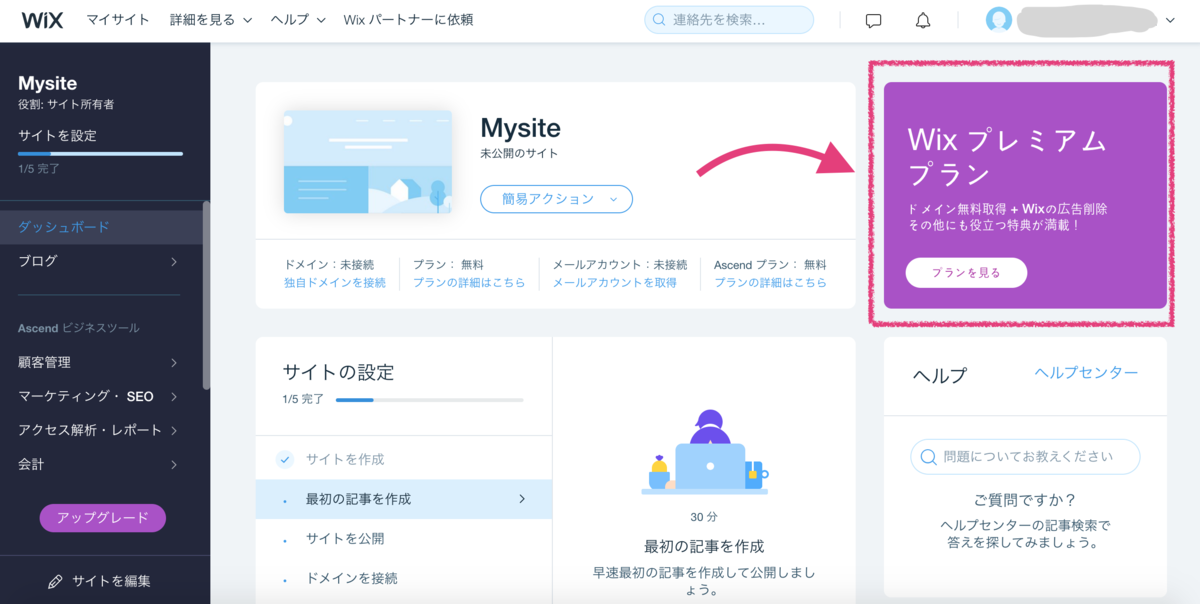
Task: Click the プランを見る button
Action: [966, 273]
